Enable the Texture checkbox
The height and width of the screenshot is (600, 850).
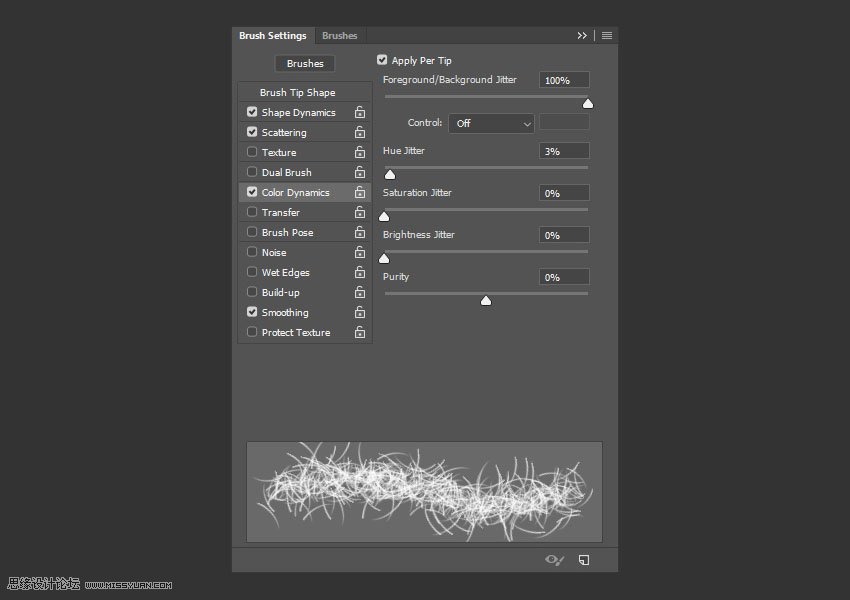pyautogui.click(x=252, y=152)
